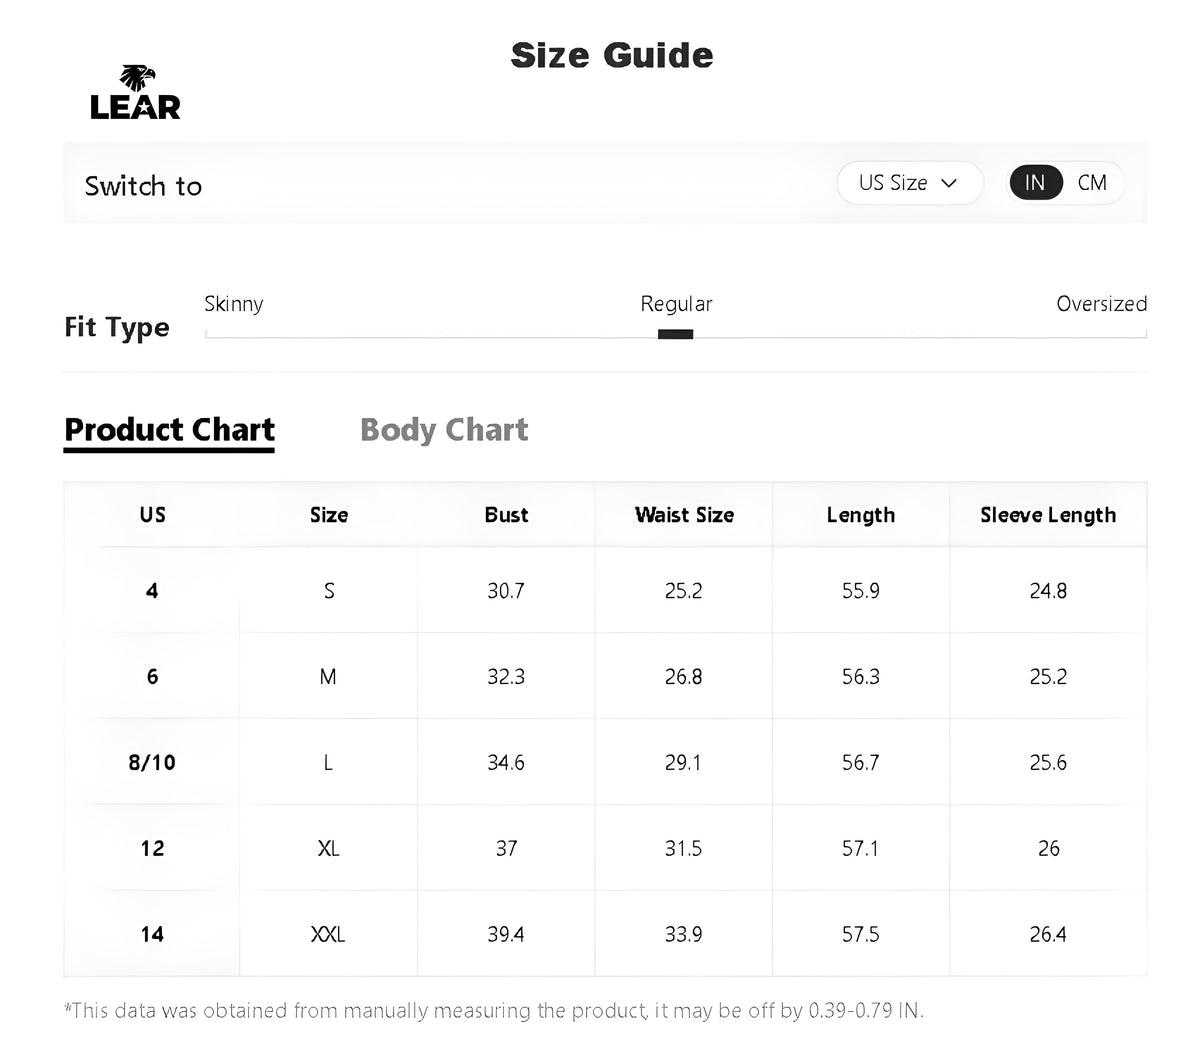Viewport: 1200px width, 1046px height.
Task: Select the Skinny fit label
Action: [234, 304]
